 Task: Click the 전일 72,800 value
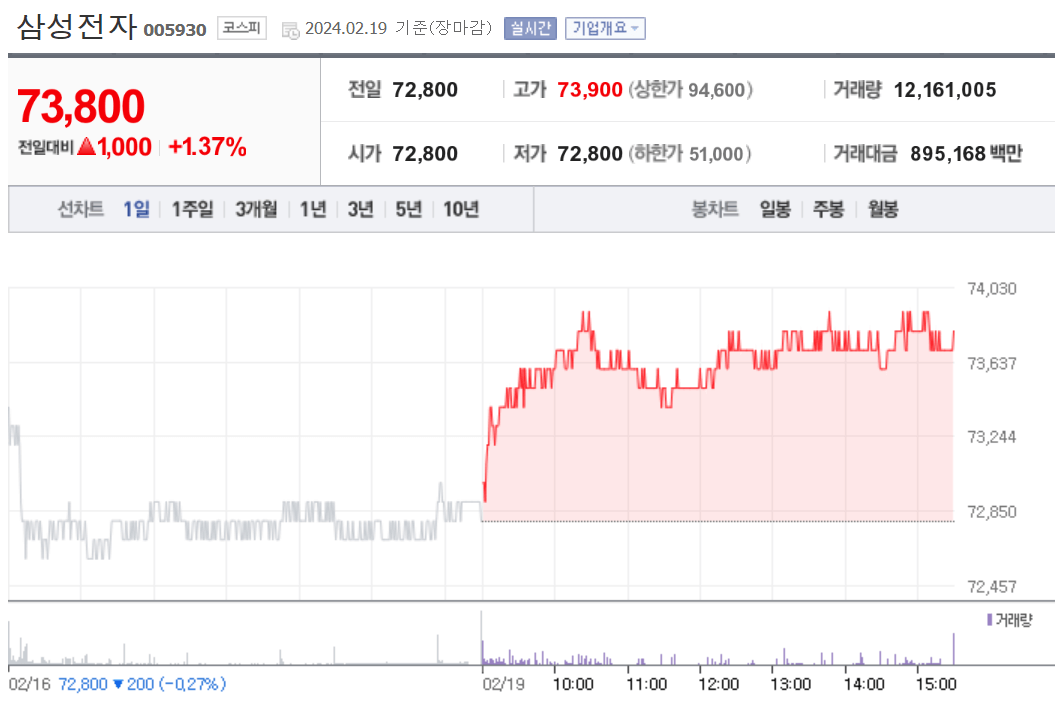click(x=425, y=89)
